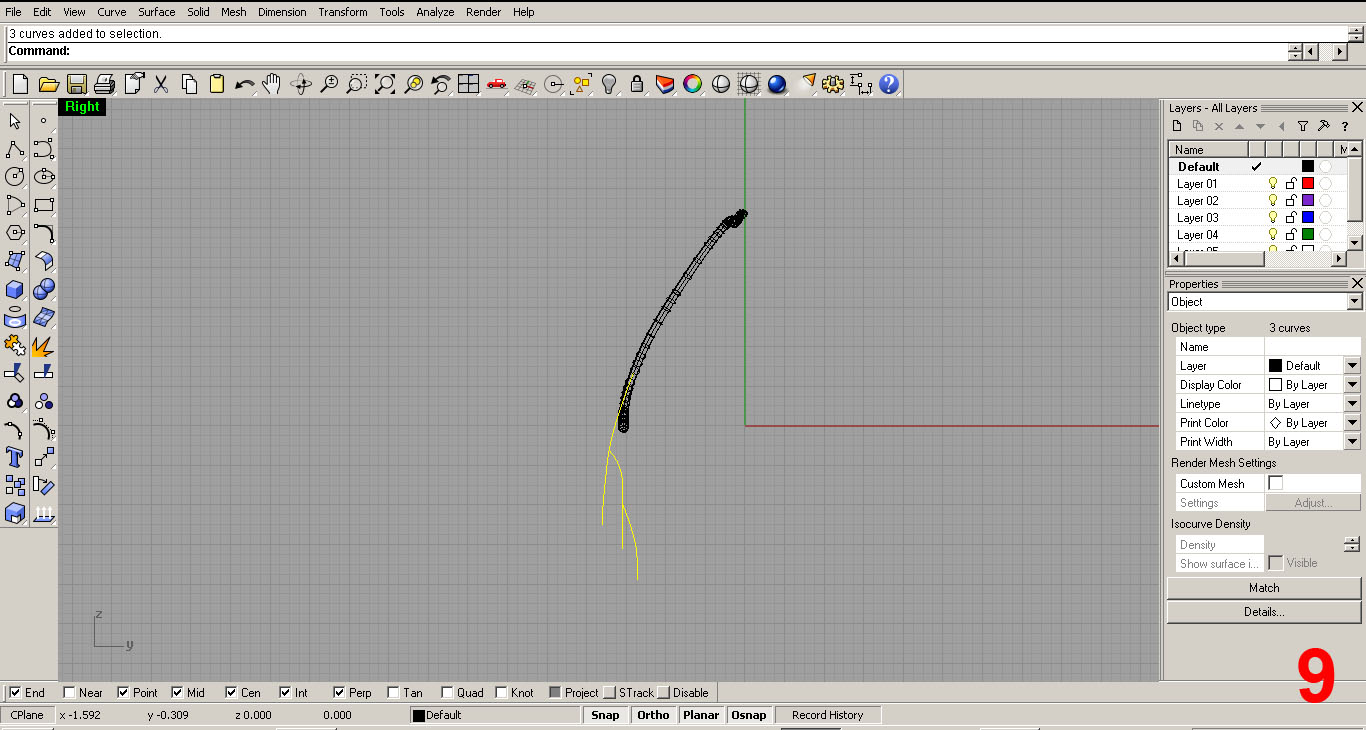The image size is (1366, 730).
Task: Select the Rotate View tool
Action: click(301, 84)
